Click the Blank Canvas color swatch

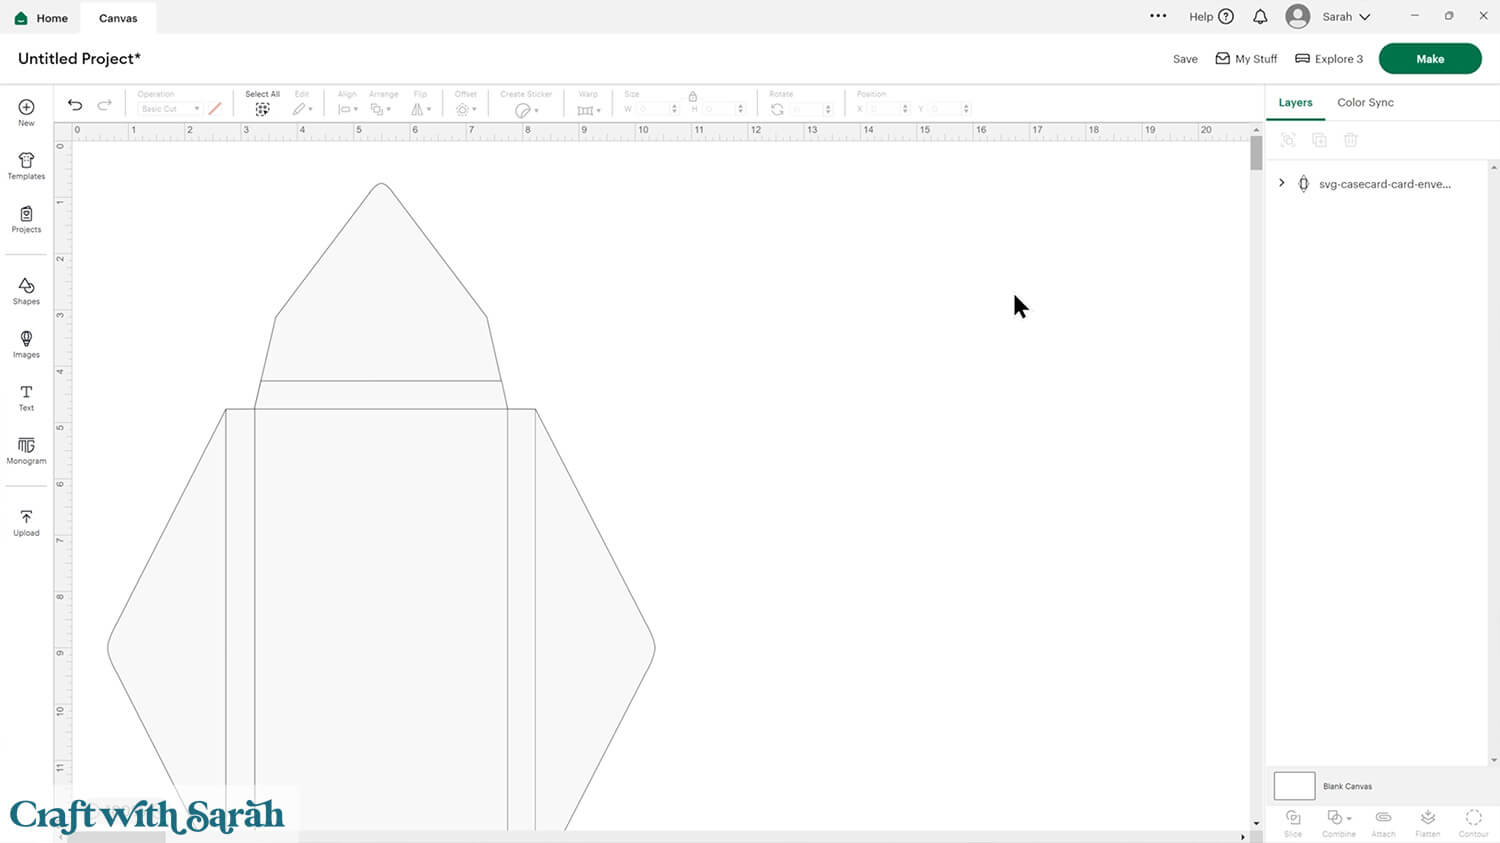1294,786
